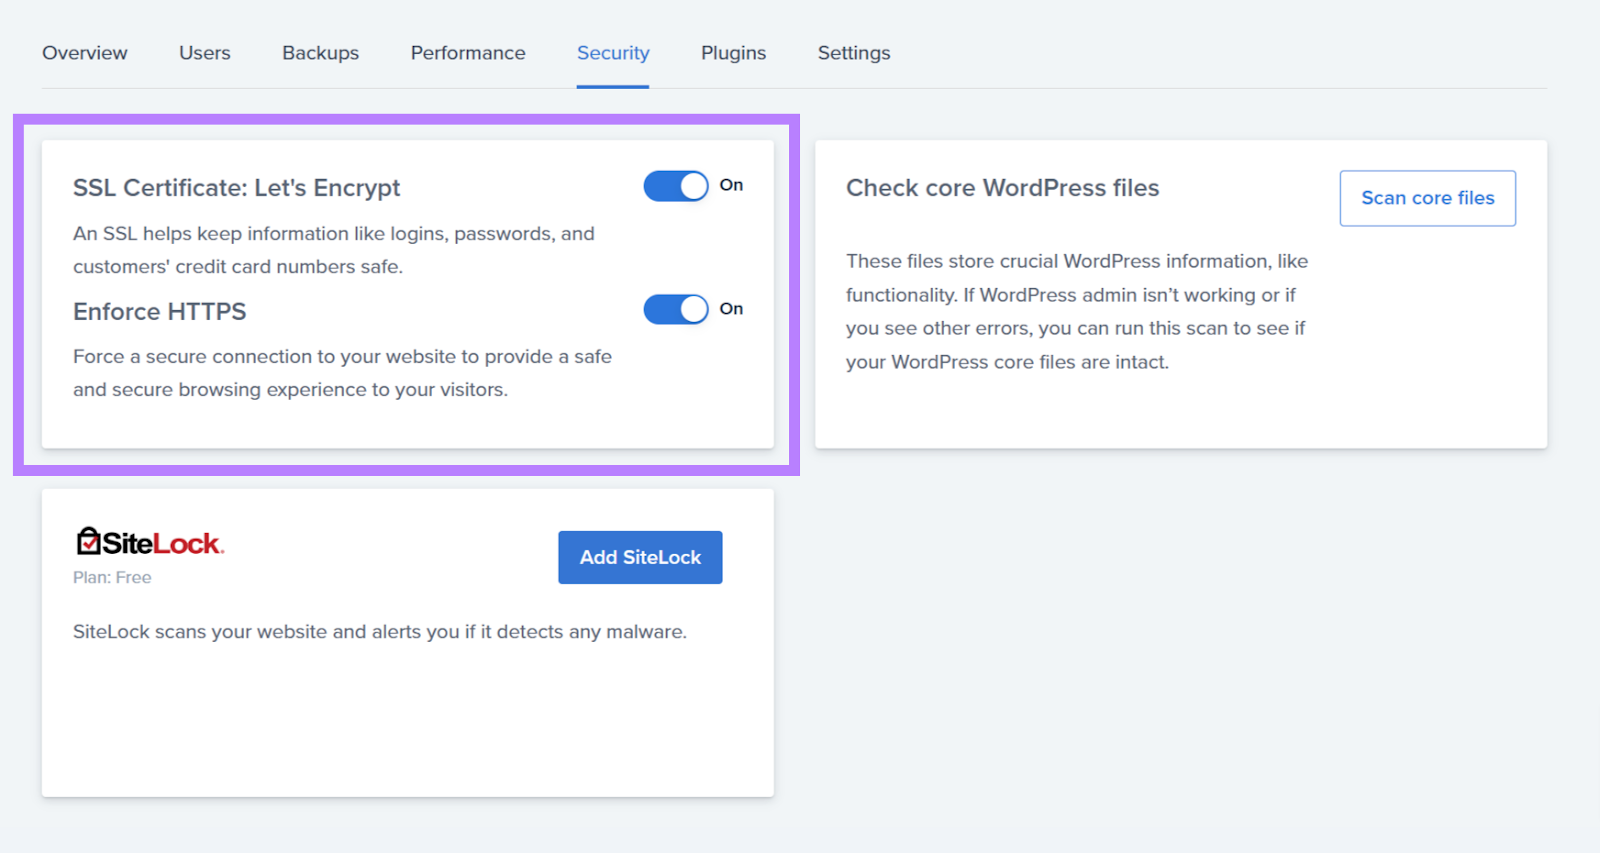
Task: Click the Enforce HTTPS heading
Action: pyautogui.click(x=159, y=312)
